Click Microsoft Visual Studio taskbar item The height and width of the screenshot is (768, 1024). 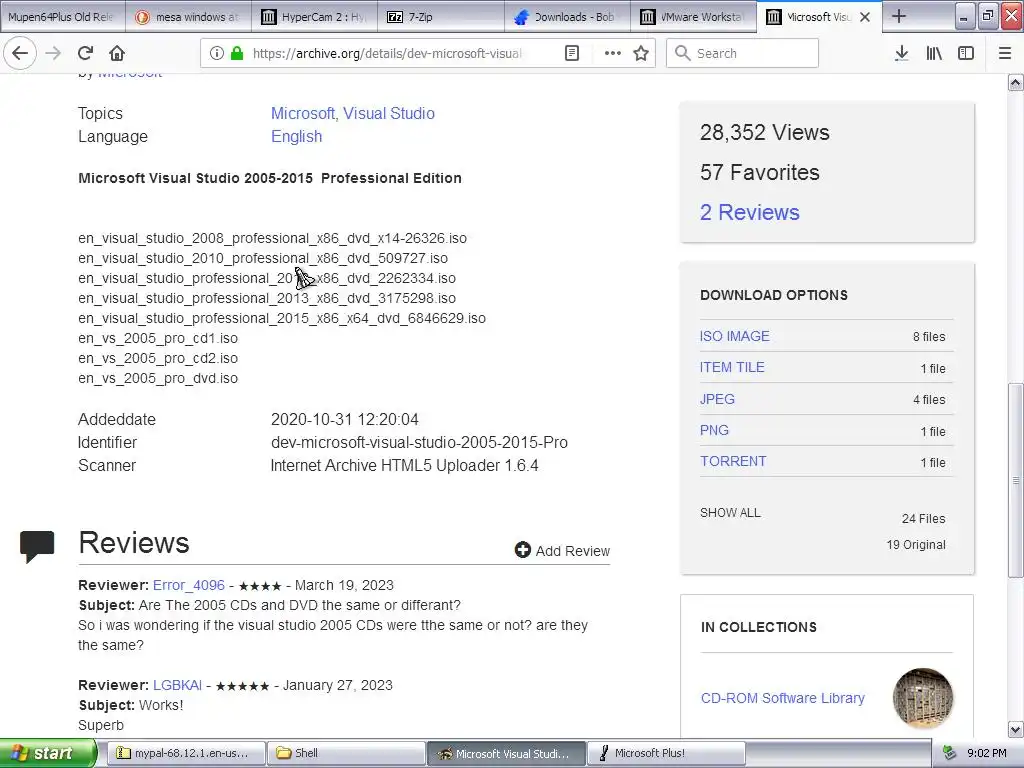506,753
